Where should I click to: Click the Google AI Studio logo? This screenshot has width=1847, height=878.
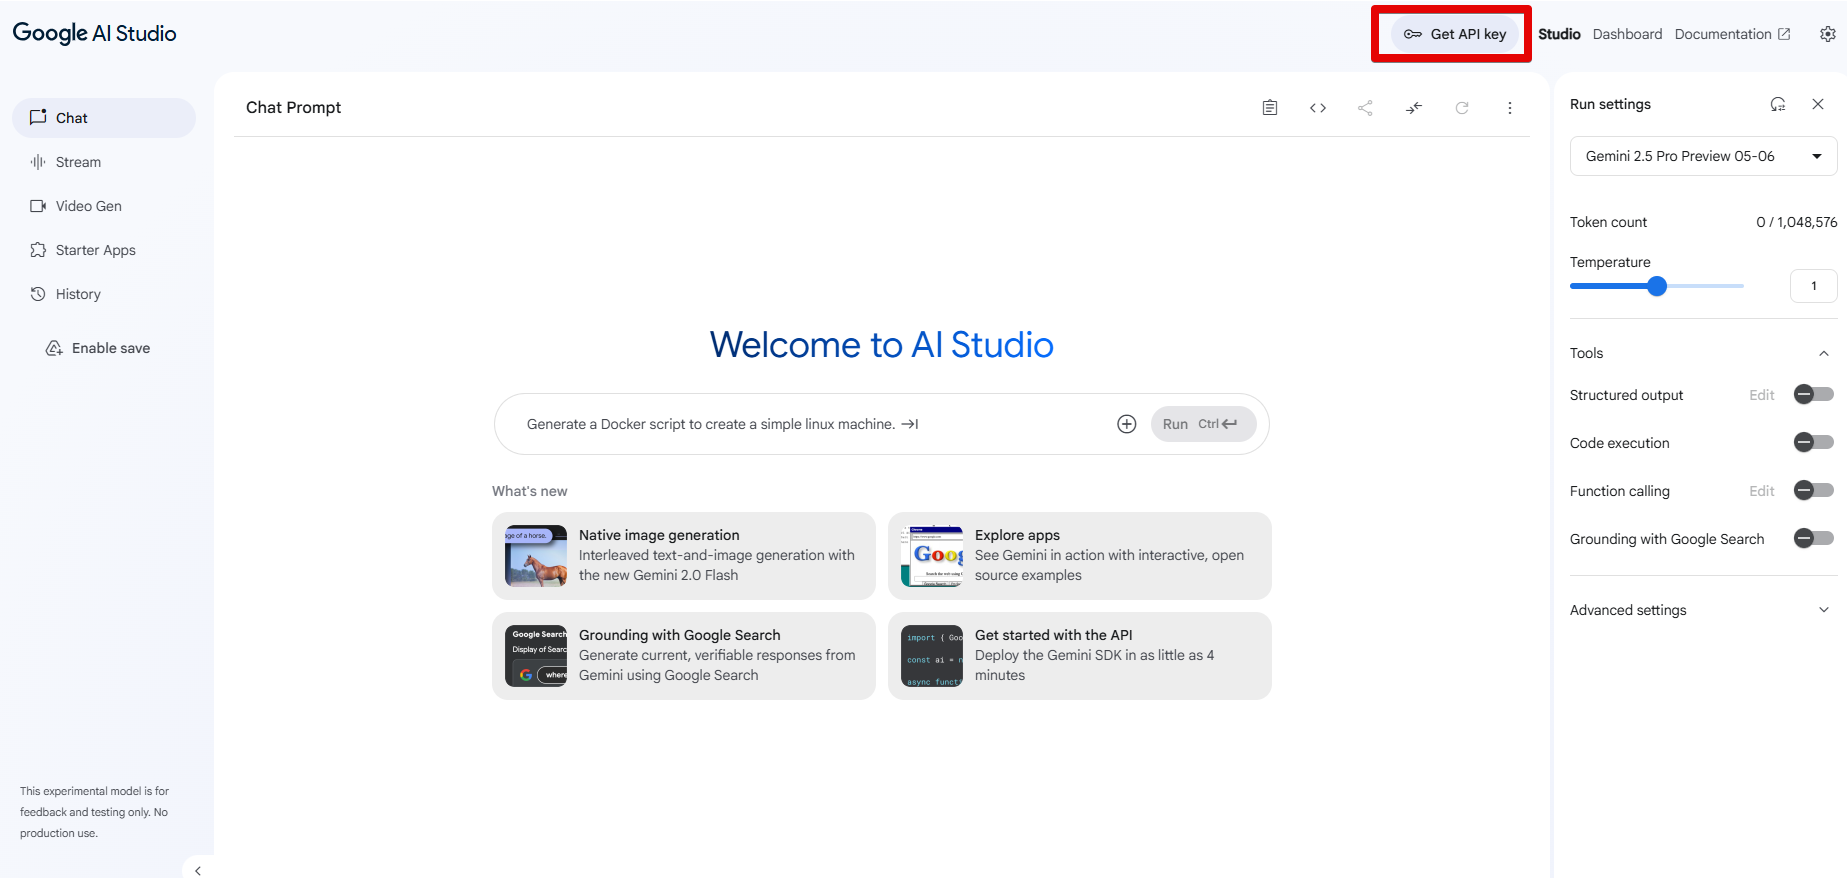tap(94, 33)
